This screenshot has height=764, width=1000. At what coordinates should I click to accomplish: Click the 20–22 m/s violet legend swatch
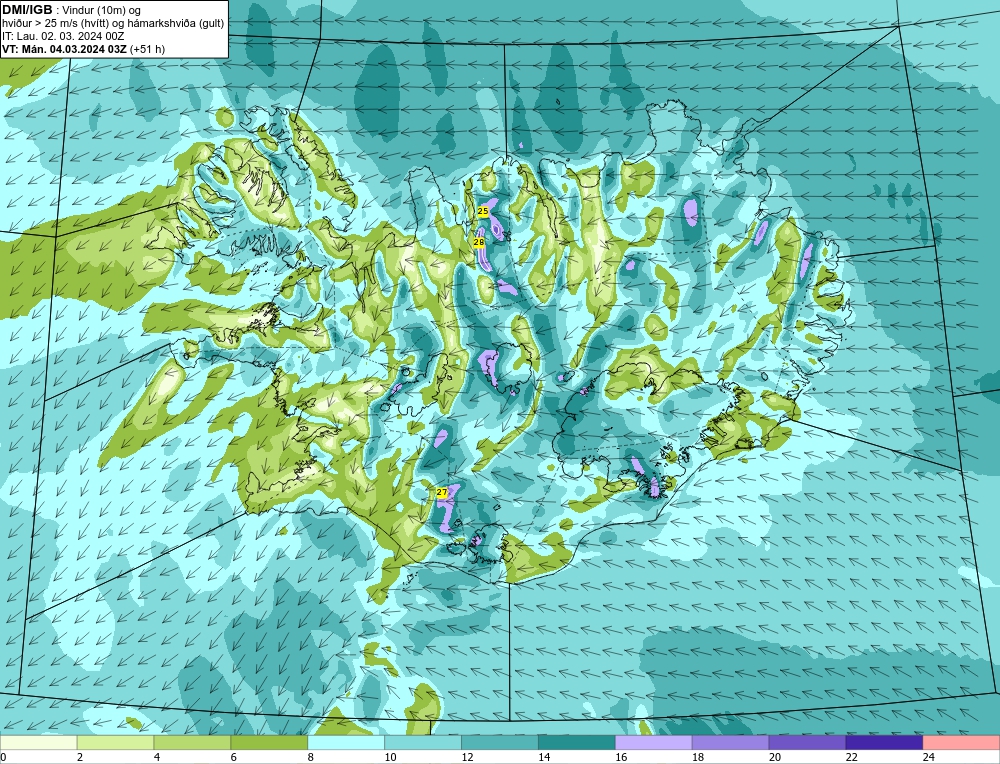click(807, 742)
